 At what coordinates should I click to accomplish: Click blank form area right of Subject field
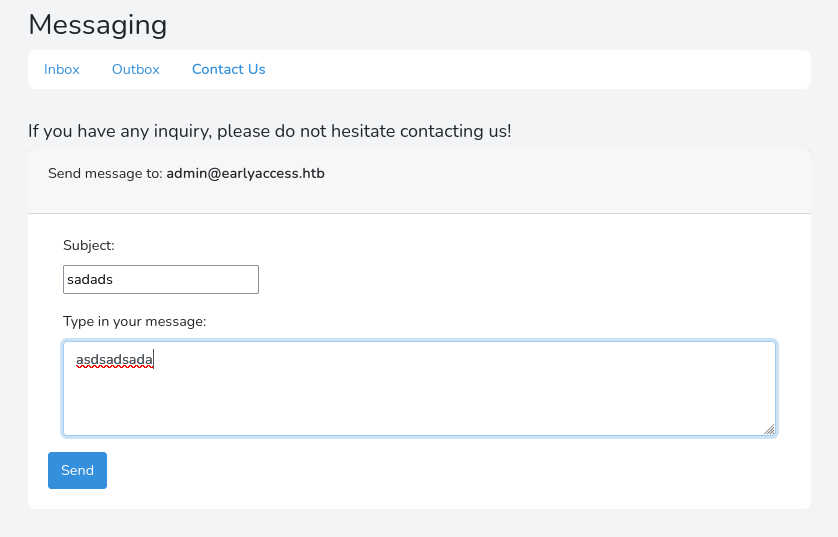point(520,280)
